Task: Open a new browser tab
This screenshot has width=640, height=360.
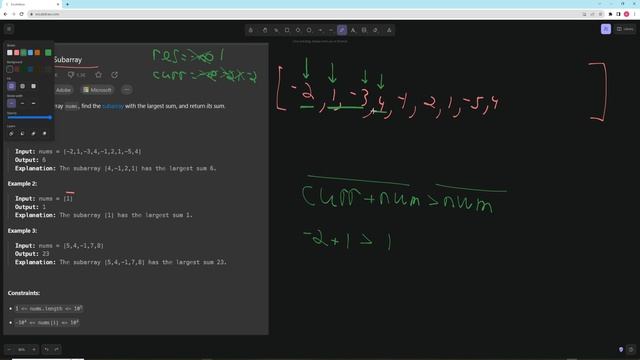Action: pos(67,4)
